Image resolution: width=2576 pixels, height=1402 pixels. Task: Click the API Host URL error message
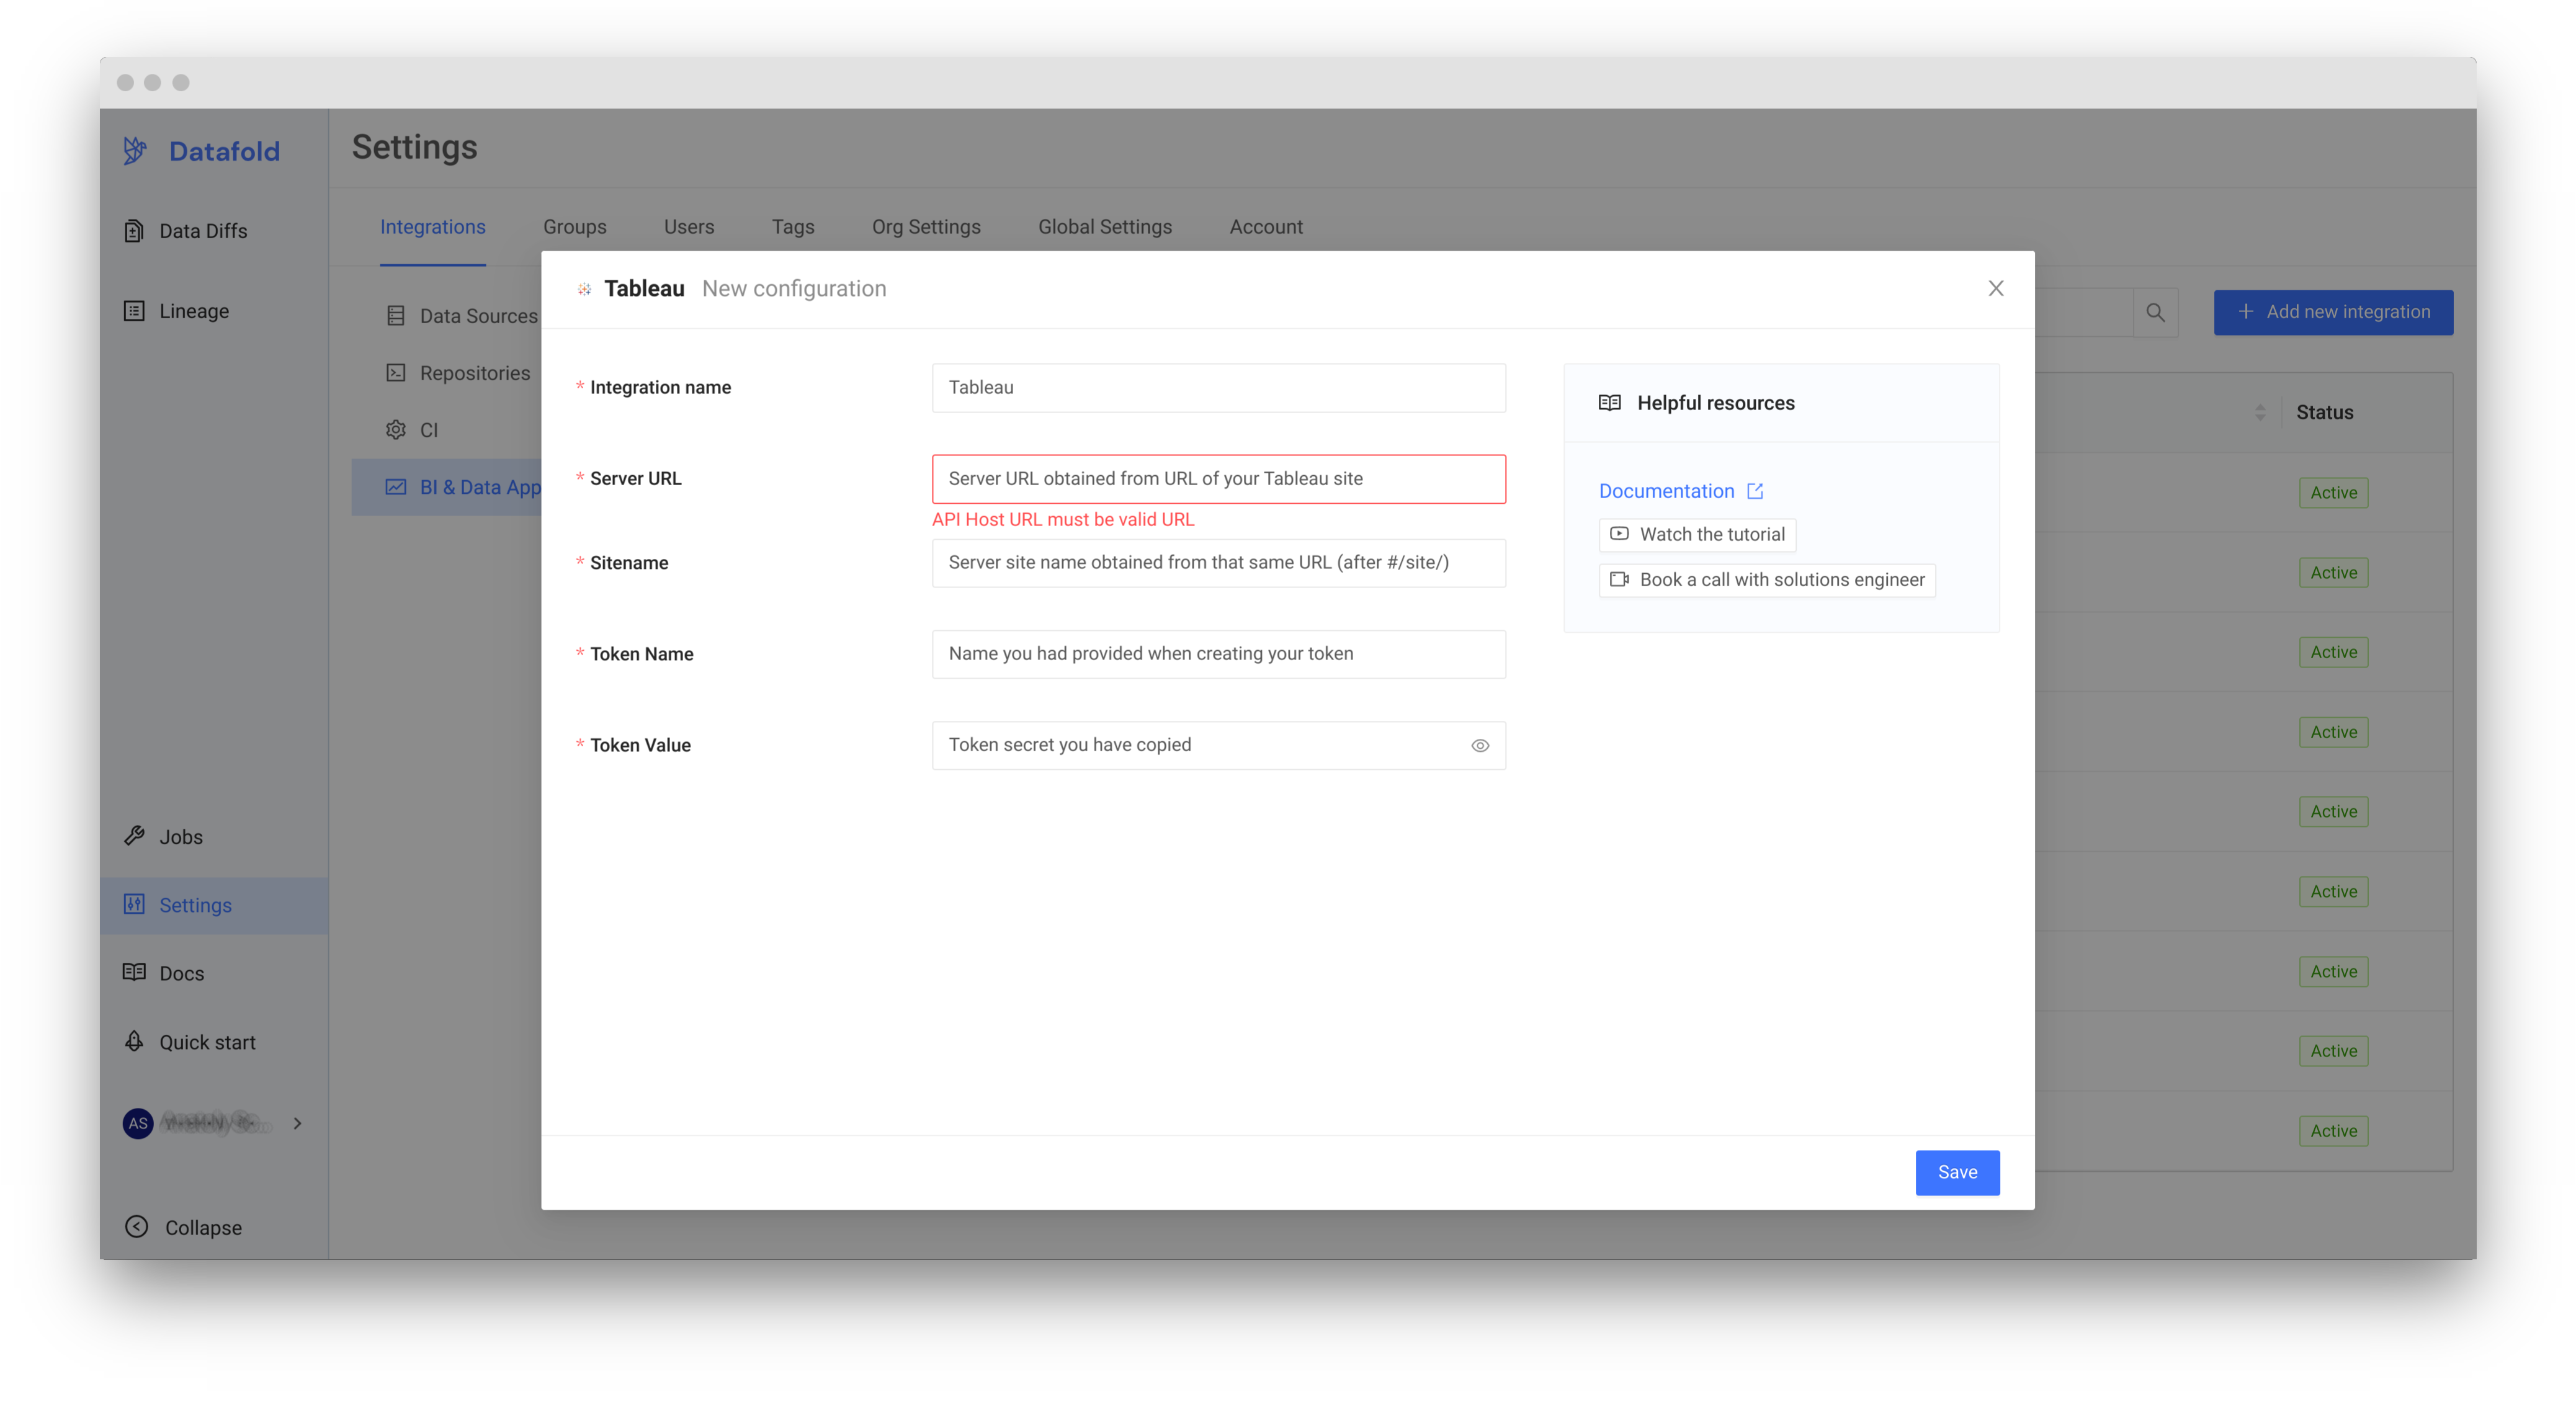tap(1063, 520)
